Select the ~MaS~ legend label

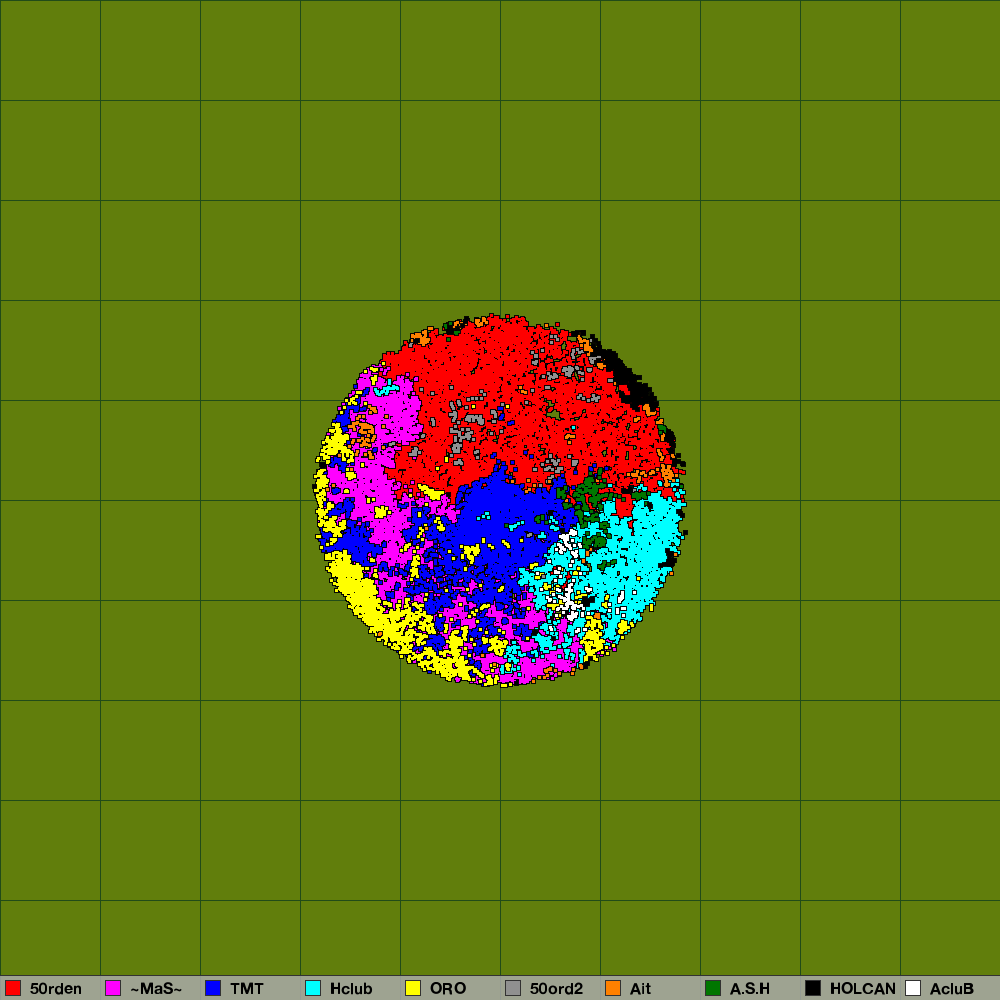pyautogui.click(x=156, y=989)
